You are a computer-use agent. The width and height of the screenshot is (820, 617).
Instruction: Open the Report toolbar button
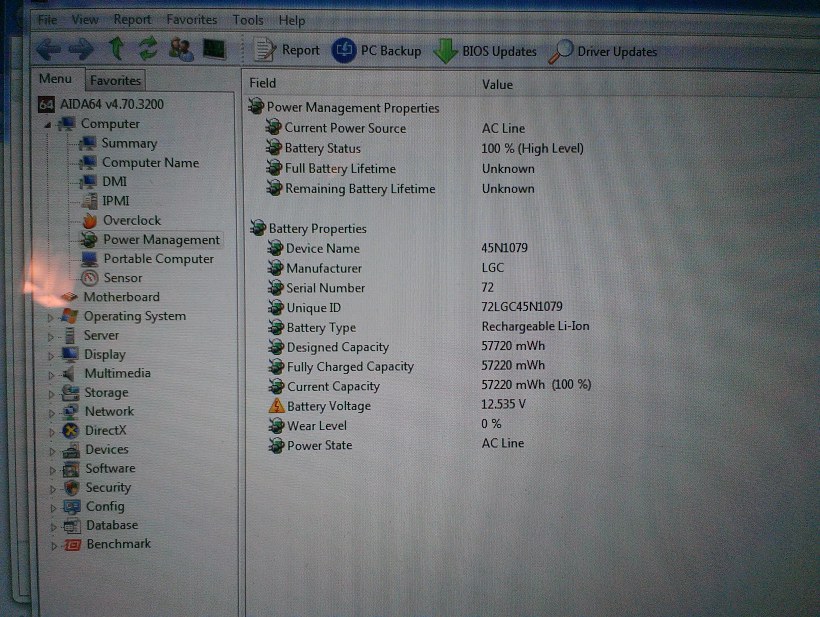[287, 51]
